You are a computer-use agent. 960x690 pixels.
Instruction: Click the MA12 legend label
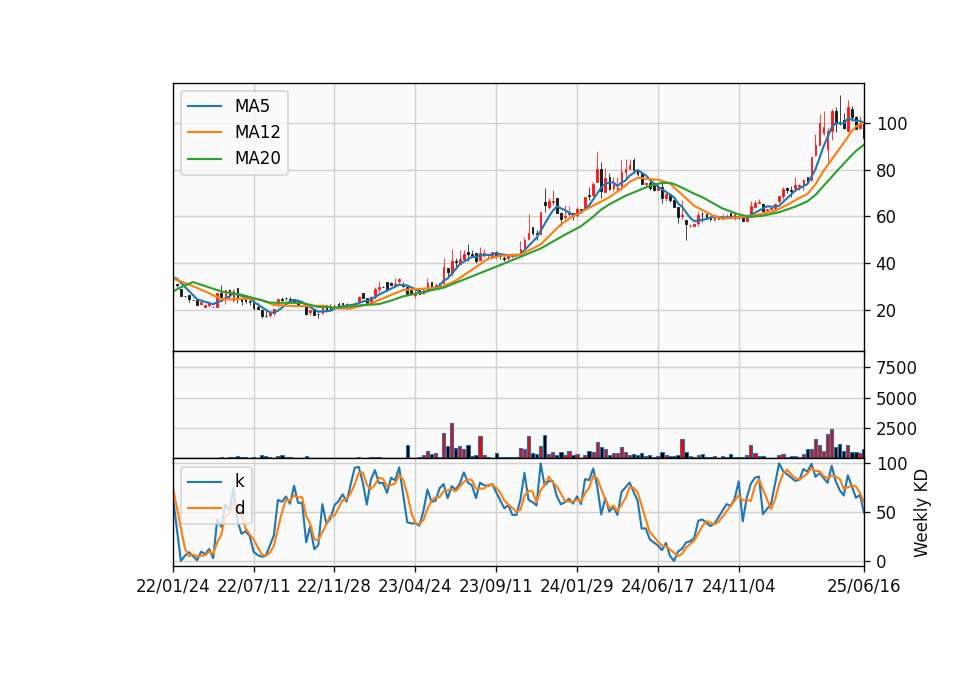pos(258,132)
